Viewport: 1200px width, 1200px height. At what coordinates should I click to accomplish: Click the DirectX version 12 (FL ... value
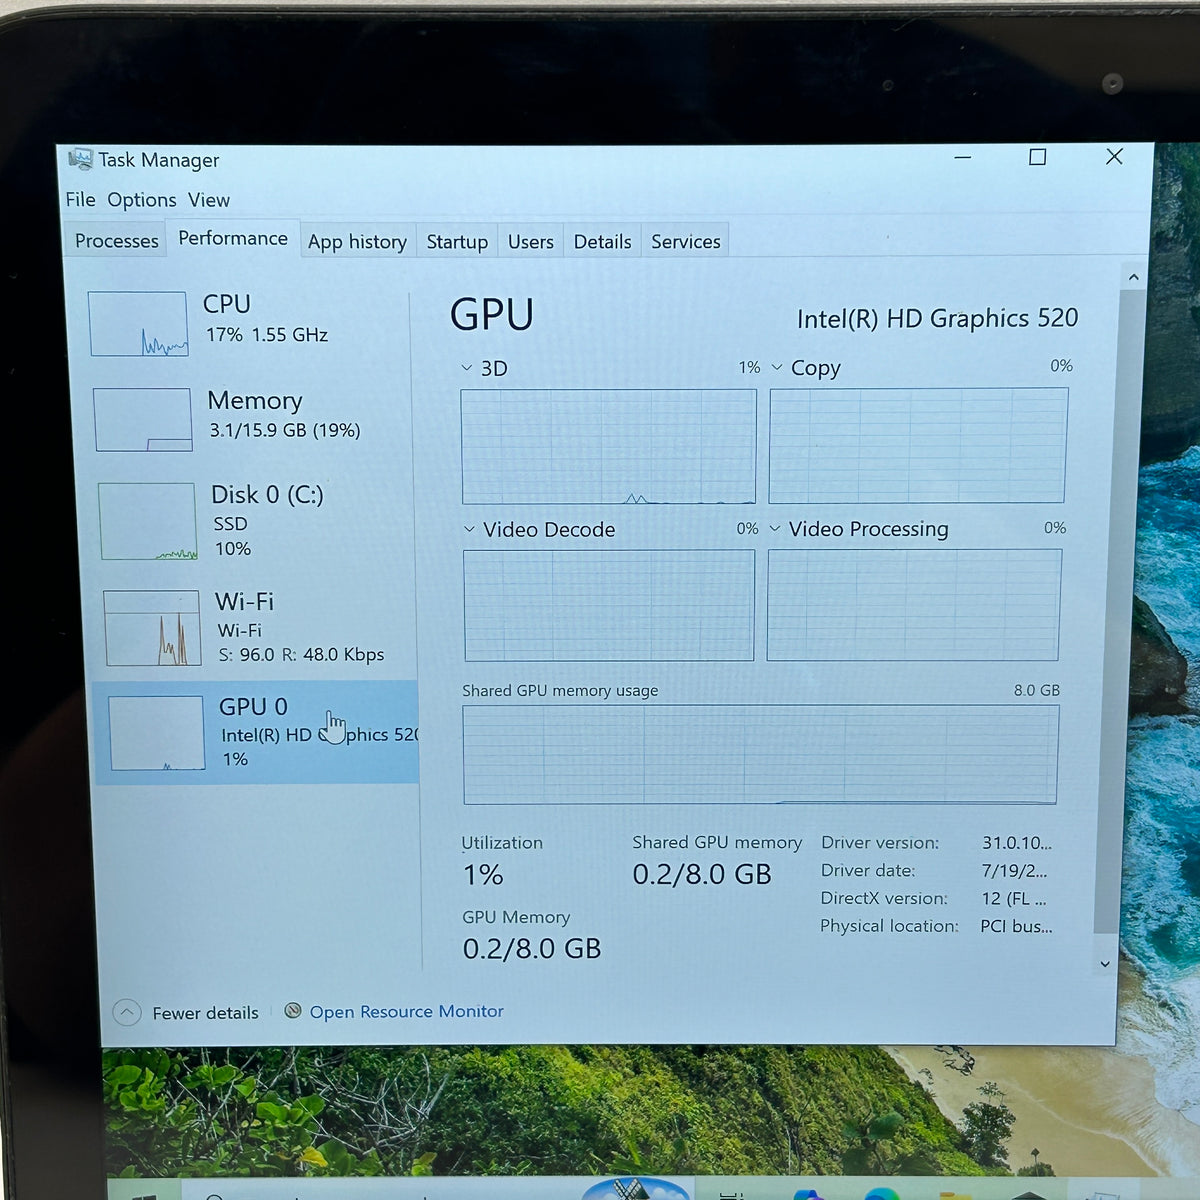pos(1014,898)
